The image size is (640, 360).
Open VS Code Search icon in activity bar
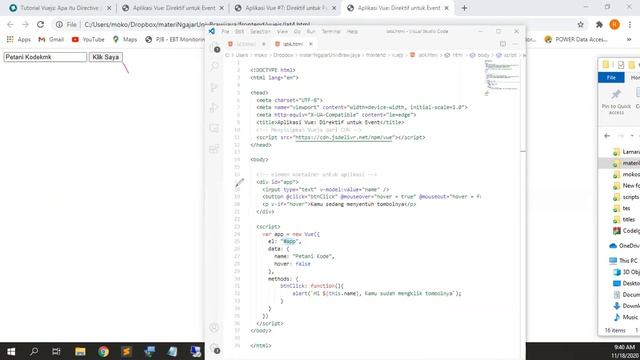[x=215, y=66]
